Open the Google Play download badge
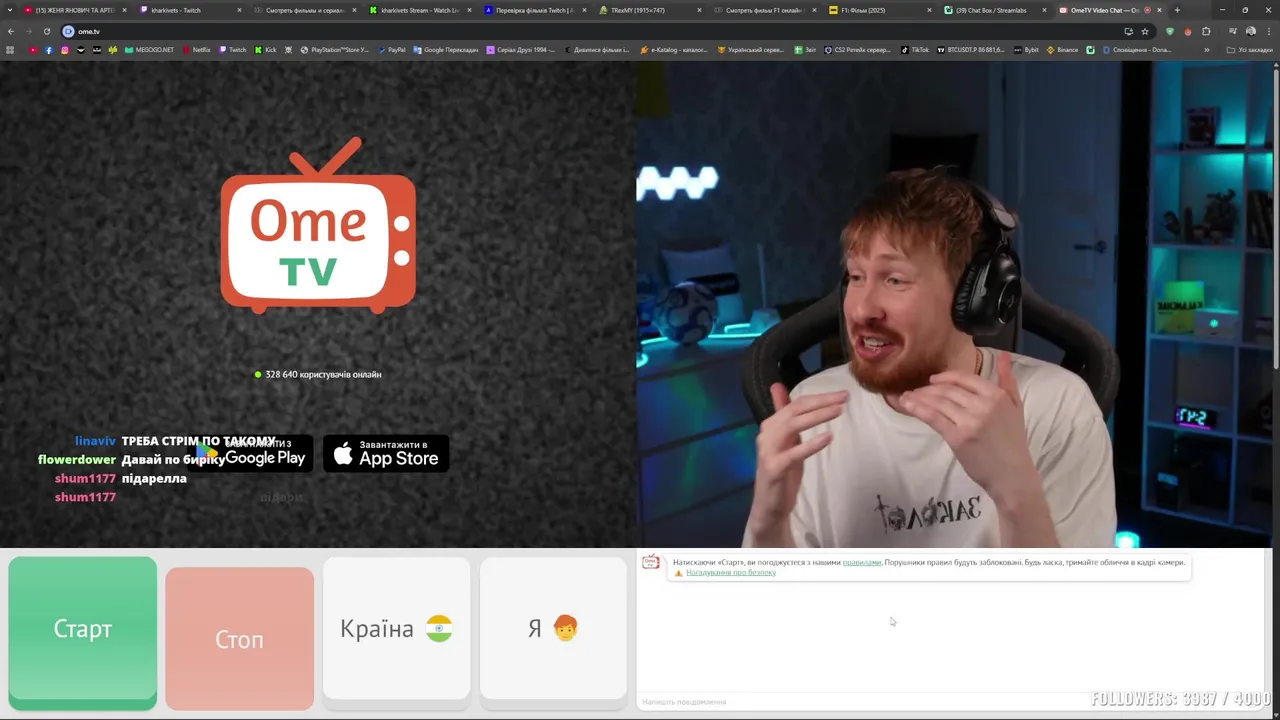The width and height of the screenshot is (1280, 720). pos(256,453)
